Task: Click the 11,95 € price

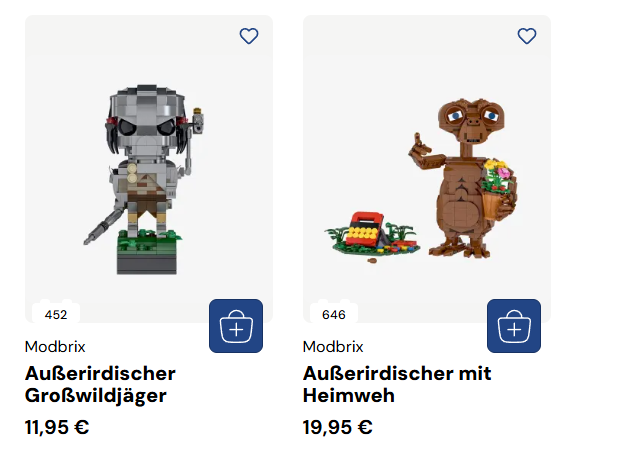Action: tap(57, 427)
